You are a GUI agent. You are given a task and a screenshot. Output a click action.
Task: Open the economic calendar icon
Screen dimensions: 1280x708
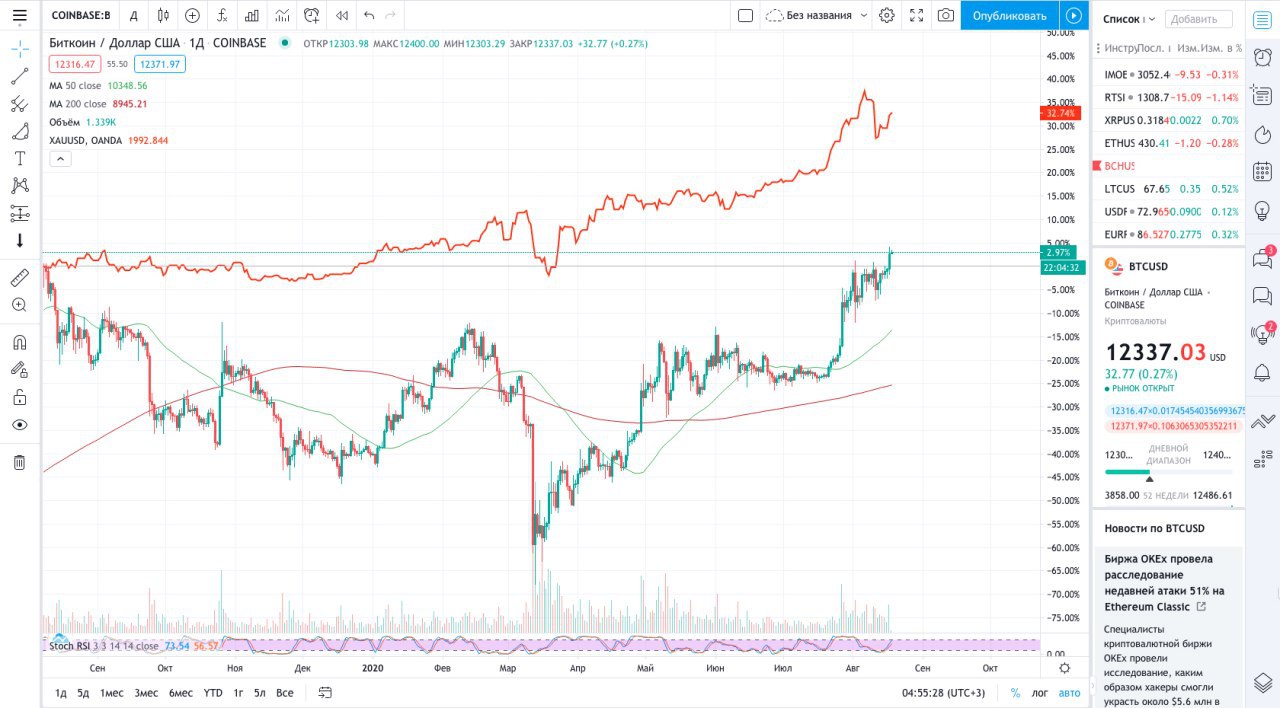click(1262, 171)
